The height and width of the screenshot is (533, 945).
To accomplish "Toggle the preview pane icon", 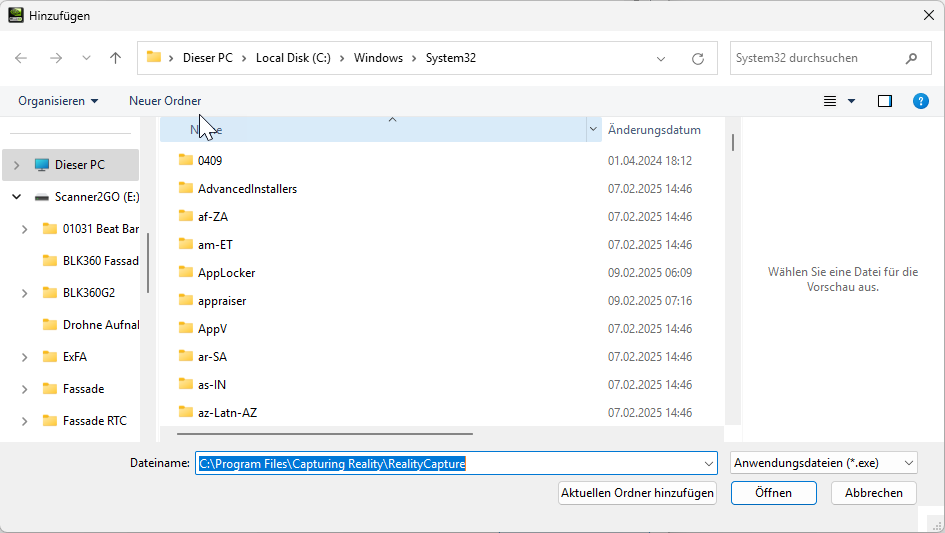I will coord(884,101).
